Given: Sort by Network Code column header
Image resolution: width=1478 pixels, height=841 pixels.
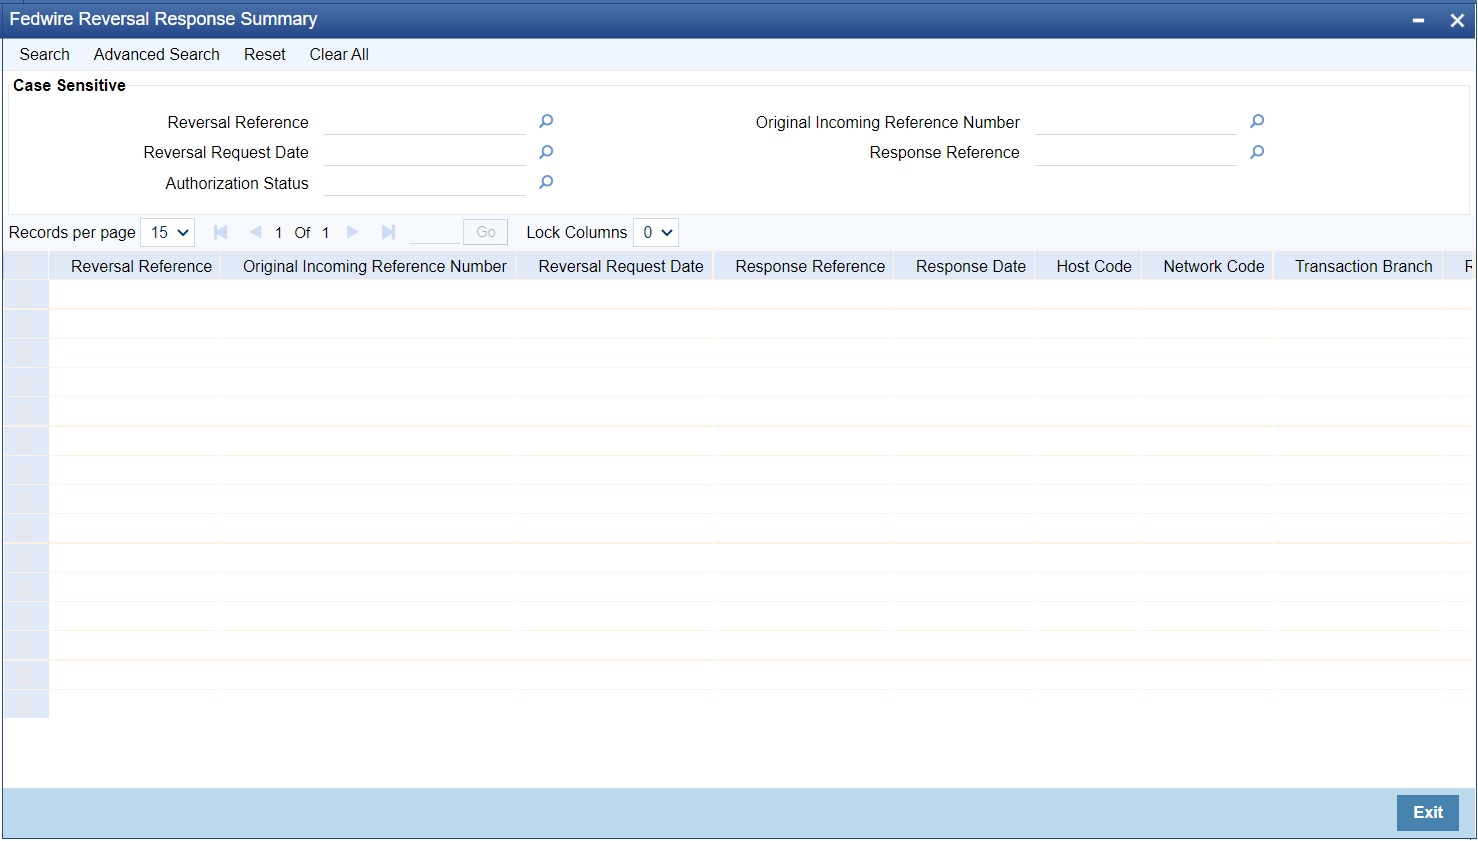Looking at the screenshot, I should (1214, 266).
